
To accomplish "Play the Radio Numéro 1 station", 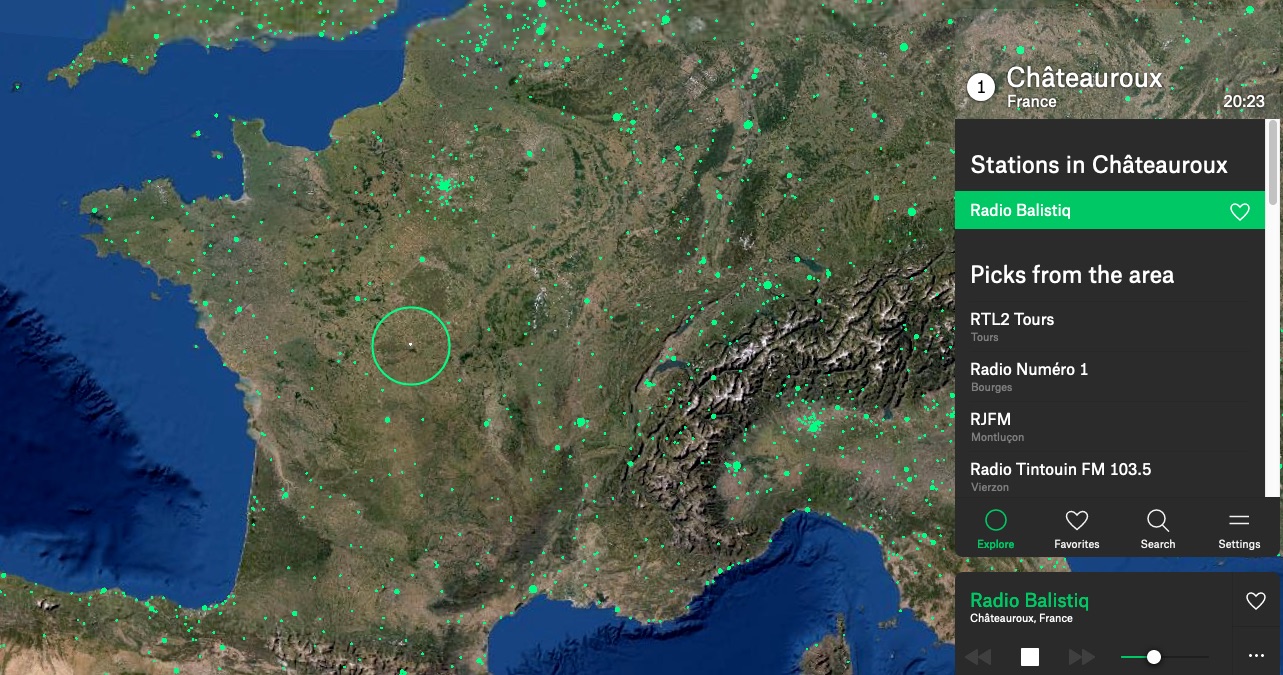I will point(1110,375).
